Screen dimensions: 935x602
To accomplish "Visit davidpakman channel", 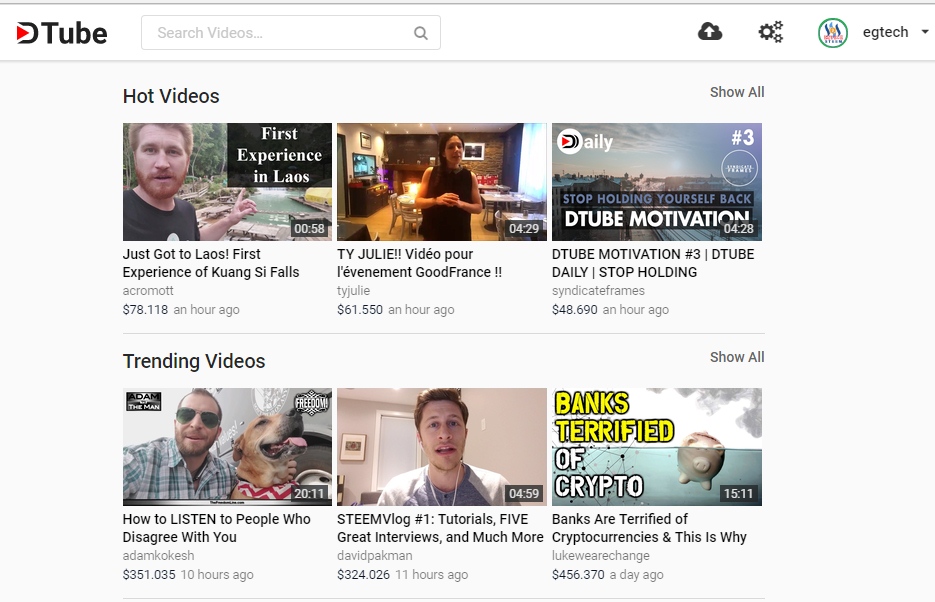I will [x=374, y=556].
